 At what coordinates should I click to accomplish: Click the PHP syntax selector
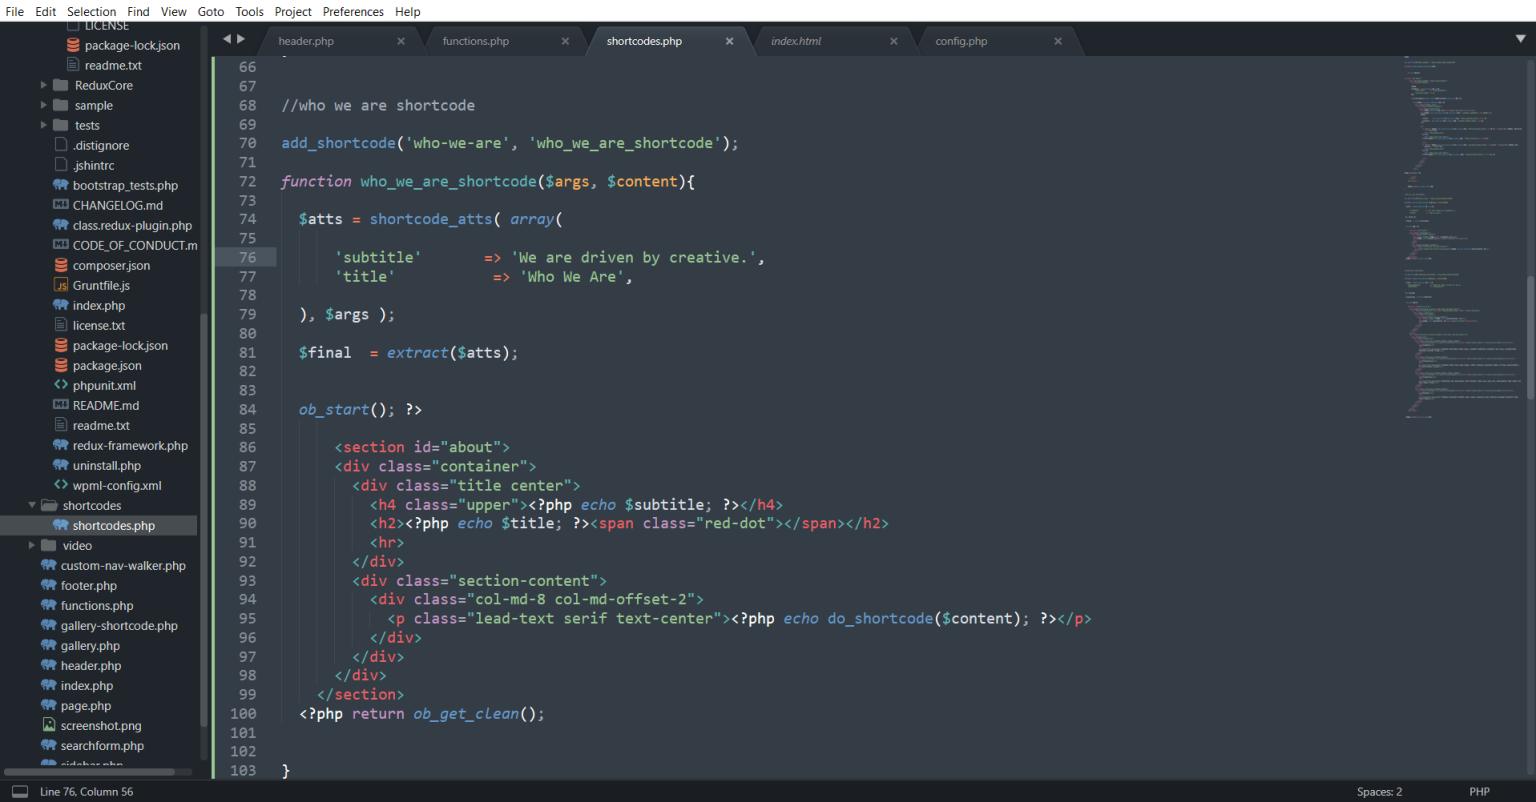(1479, 792)
